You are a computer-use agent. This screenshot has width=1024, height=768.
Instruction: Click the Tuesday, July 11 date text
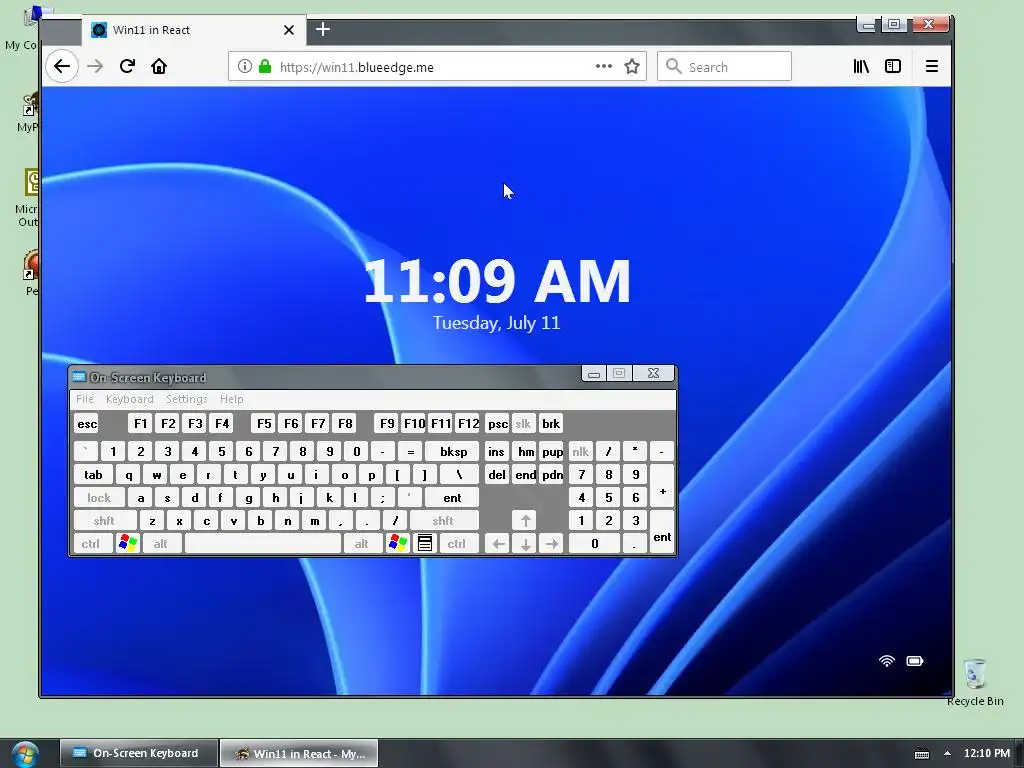click(496, 323)
